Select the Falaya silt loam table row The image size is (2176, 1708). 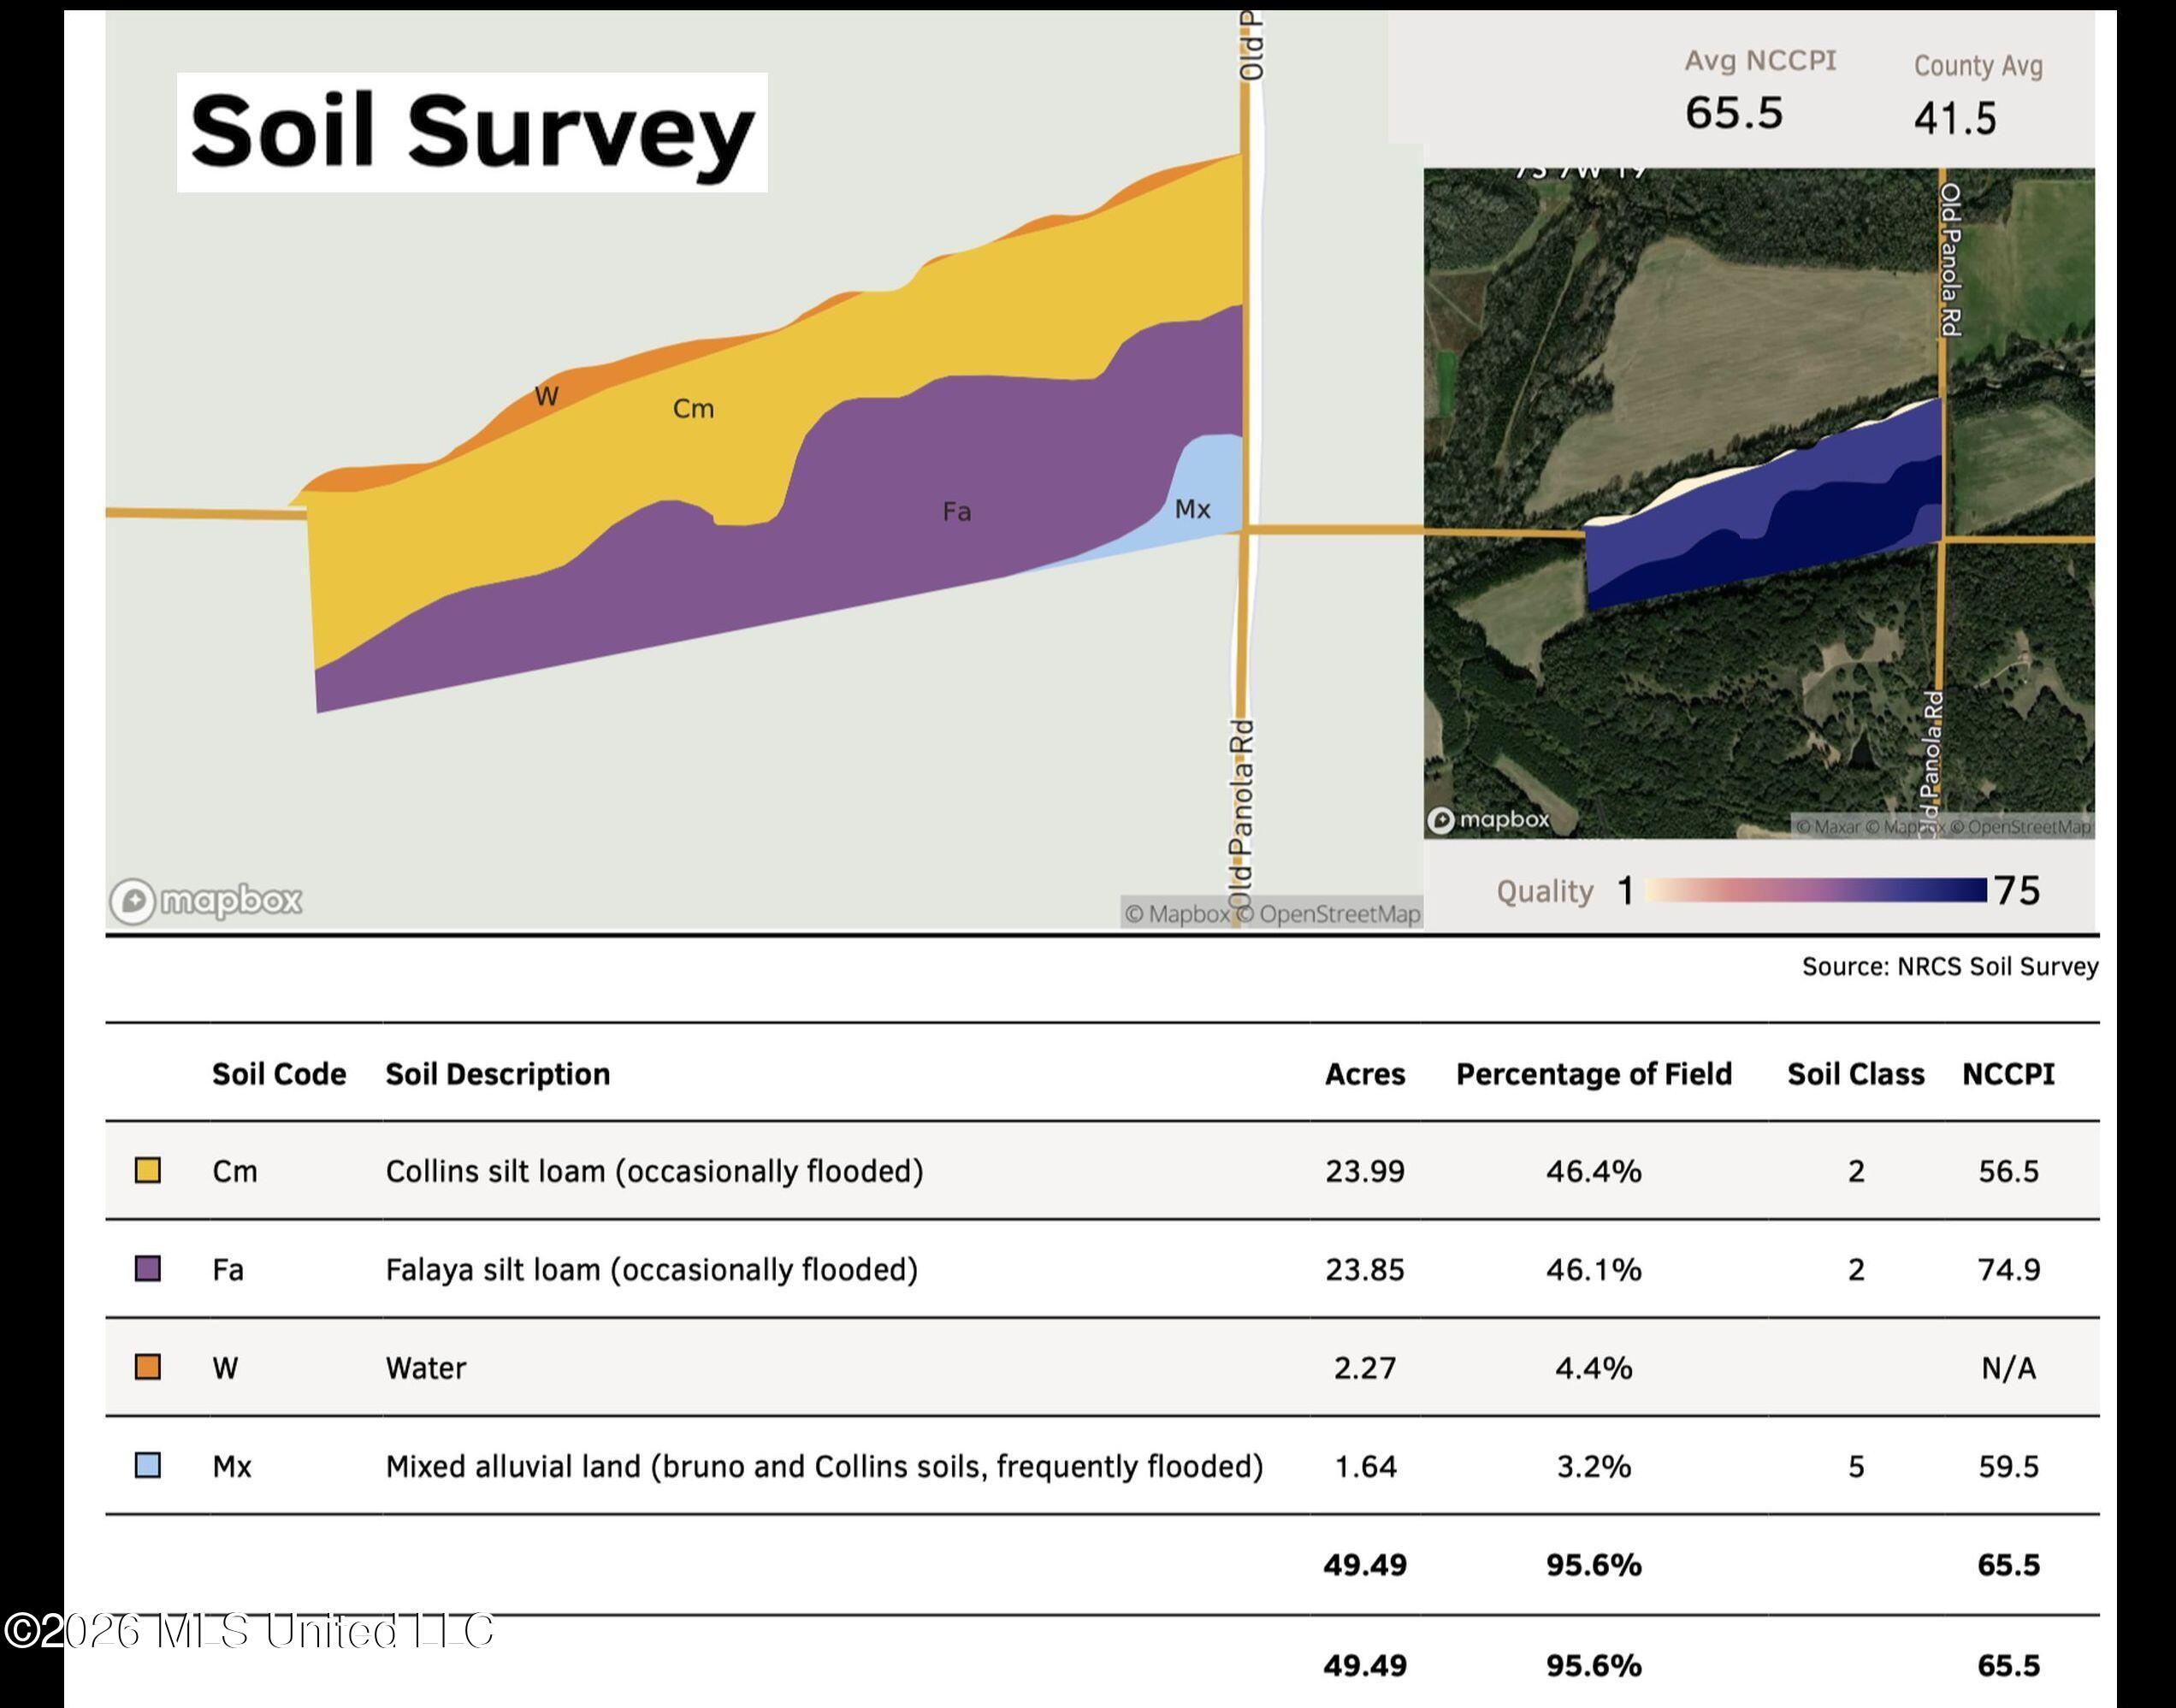(1102, 1269)
